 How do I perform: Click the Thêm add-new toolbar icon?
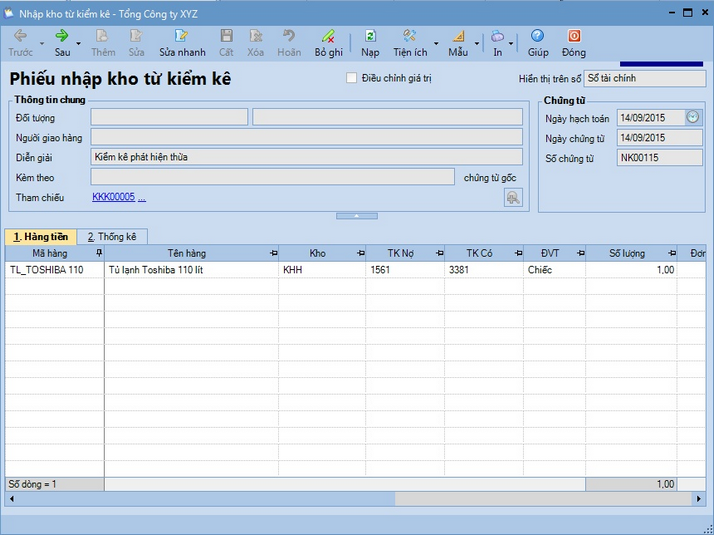(x=102, y=36)
